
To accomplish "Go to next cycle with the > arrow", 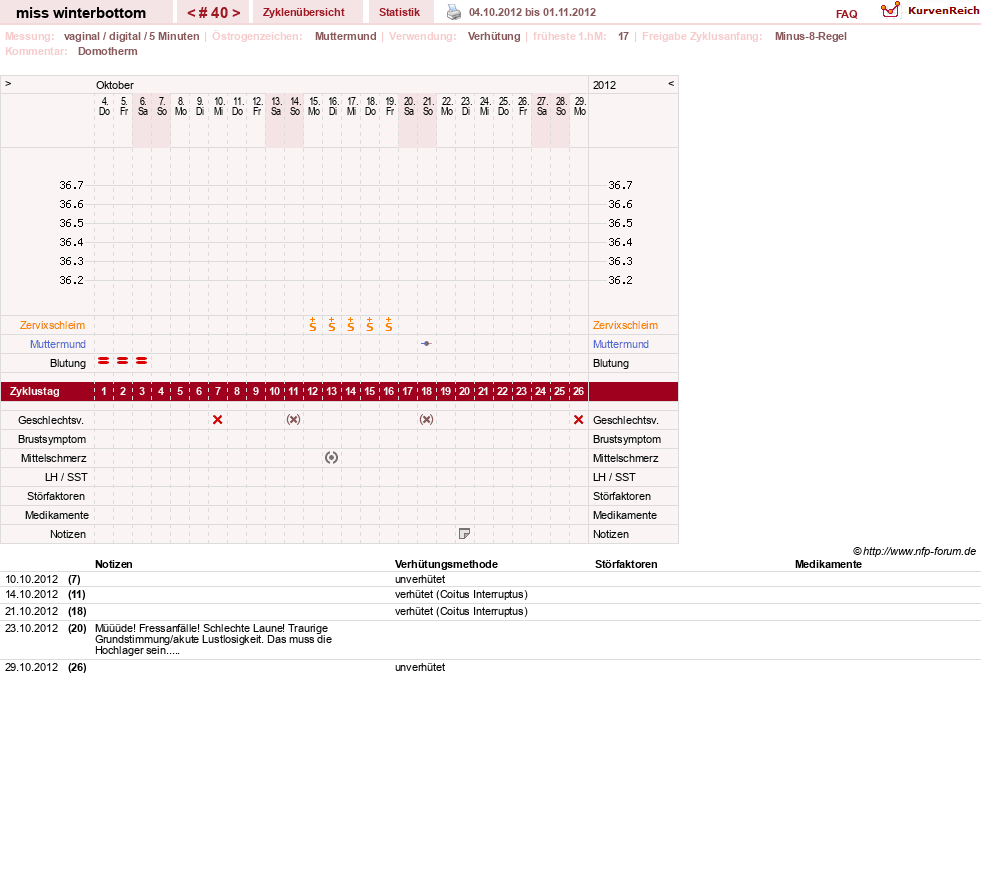I will (x=236, y=13).
